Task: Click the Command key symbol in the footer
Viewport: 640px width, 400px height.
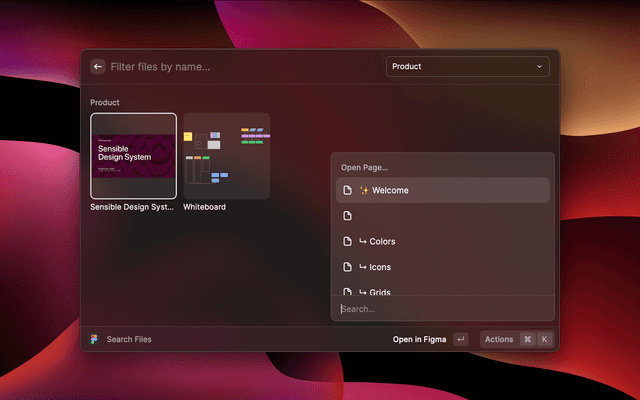Action: click(527, 339)
